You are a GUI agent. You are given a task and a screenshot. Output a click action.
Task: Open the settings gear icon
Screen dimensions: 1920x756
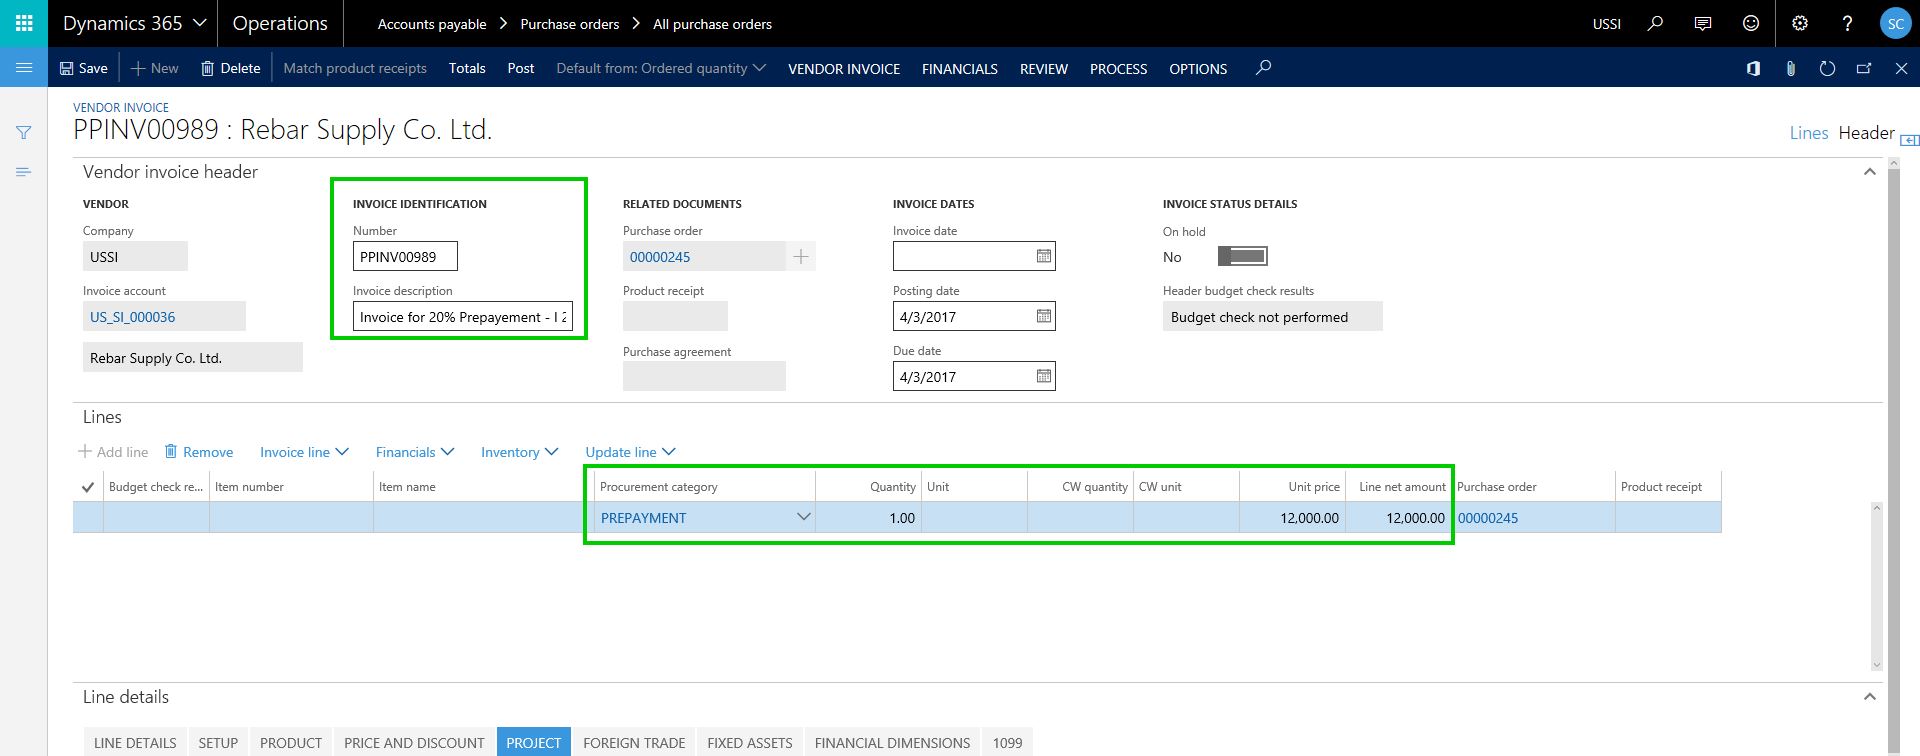pos(1800,23)
